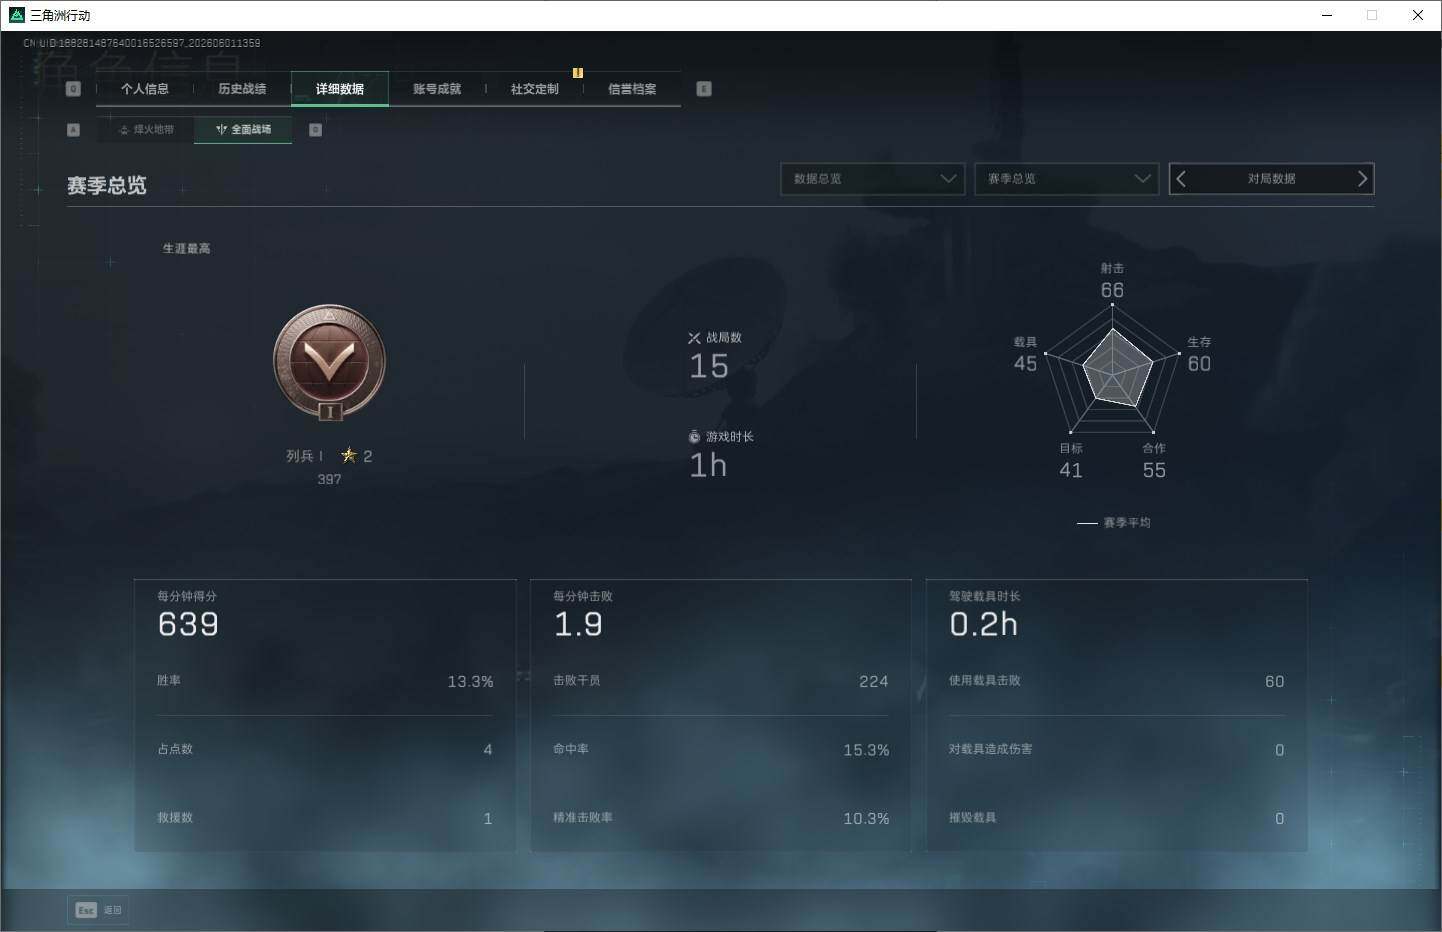Click the Esc key icon at bottom
The image size is (1442, 932).
pyautogui.click(x=86, y=910)
